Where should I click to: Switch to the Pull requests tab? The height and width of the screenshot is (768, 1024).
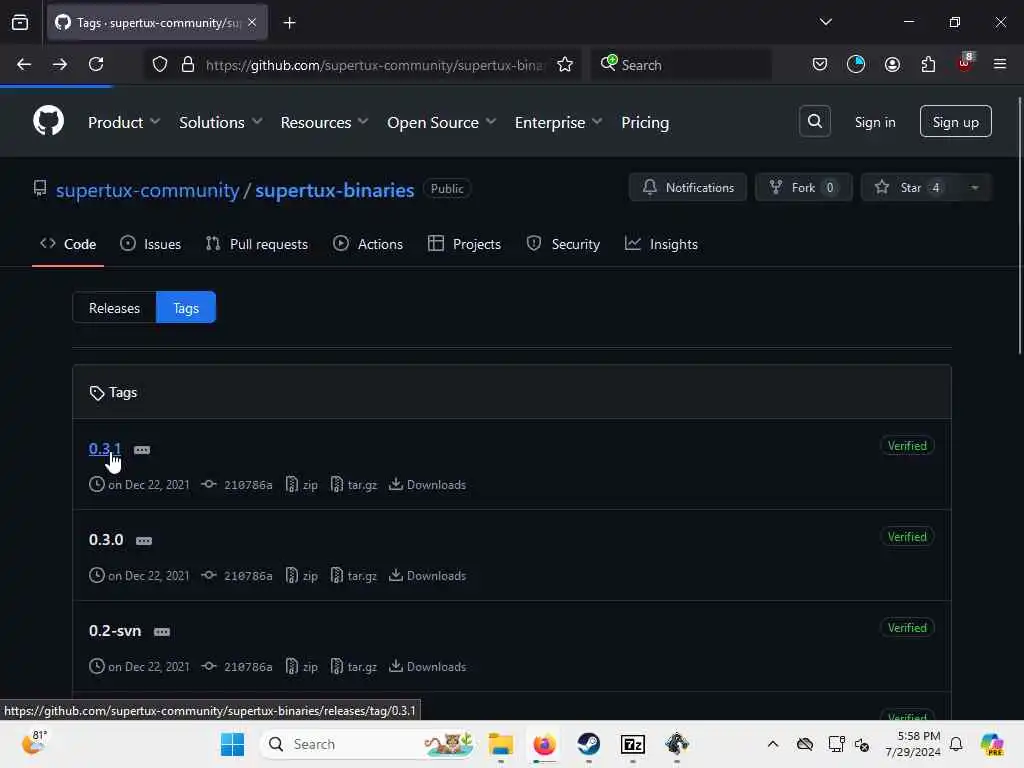pyautogui.click(x=257, y=244)
